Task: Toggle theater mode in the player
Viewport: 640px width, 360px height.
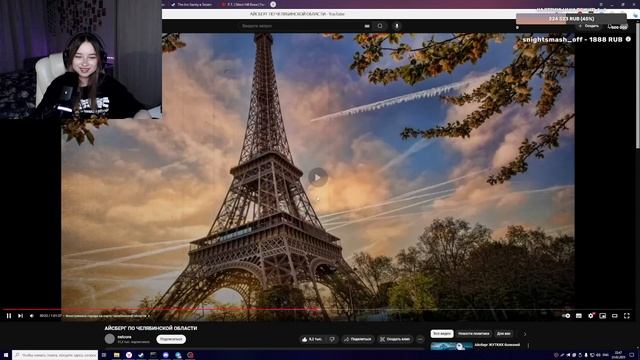Action: click(615, 316)
